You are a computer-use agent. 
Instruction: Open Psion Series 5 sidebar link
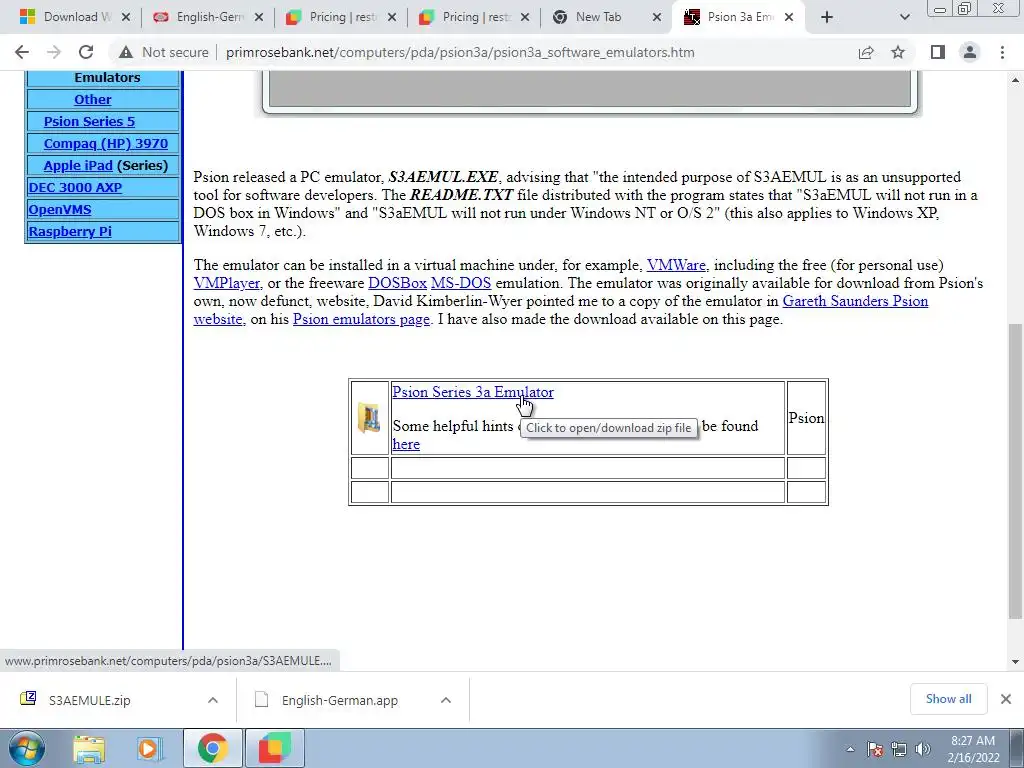pyautogui.click(x=89, y=121)
